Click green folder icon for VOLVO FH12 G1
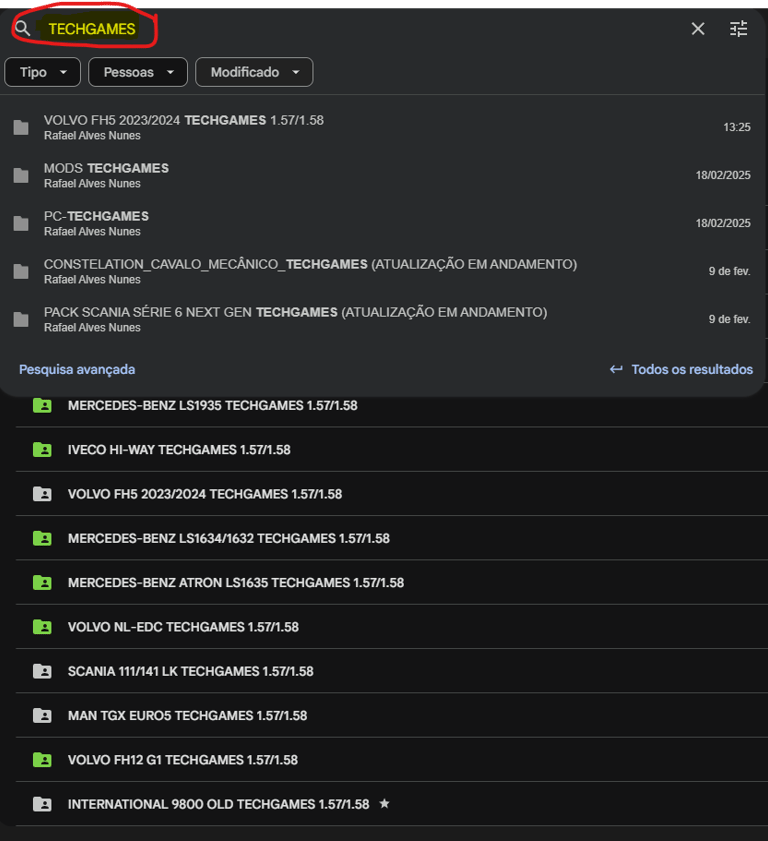 tap(42, 760)
